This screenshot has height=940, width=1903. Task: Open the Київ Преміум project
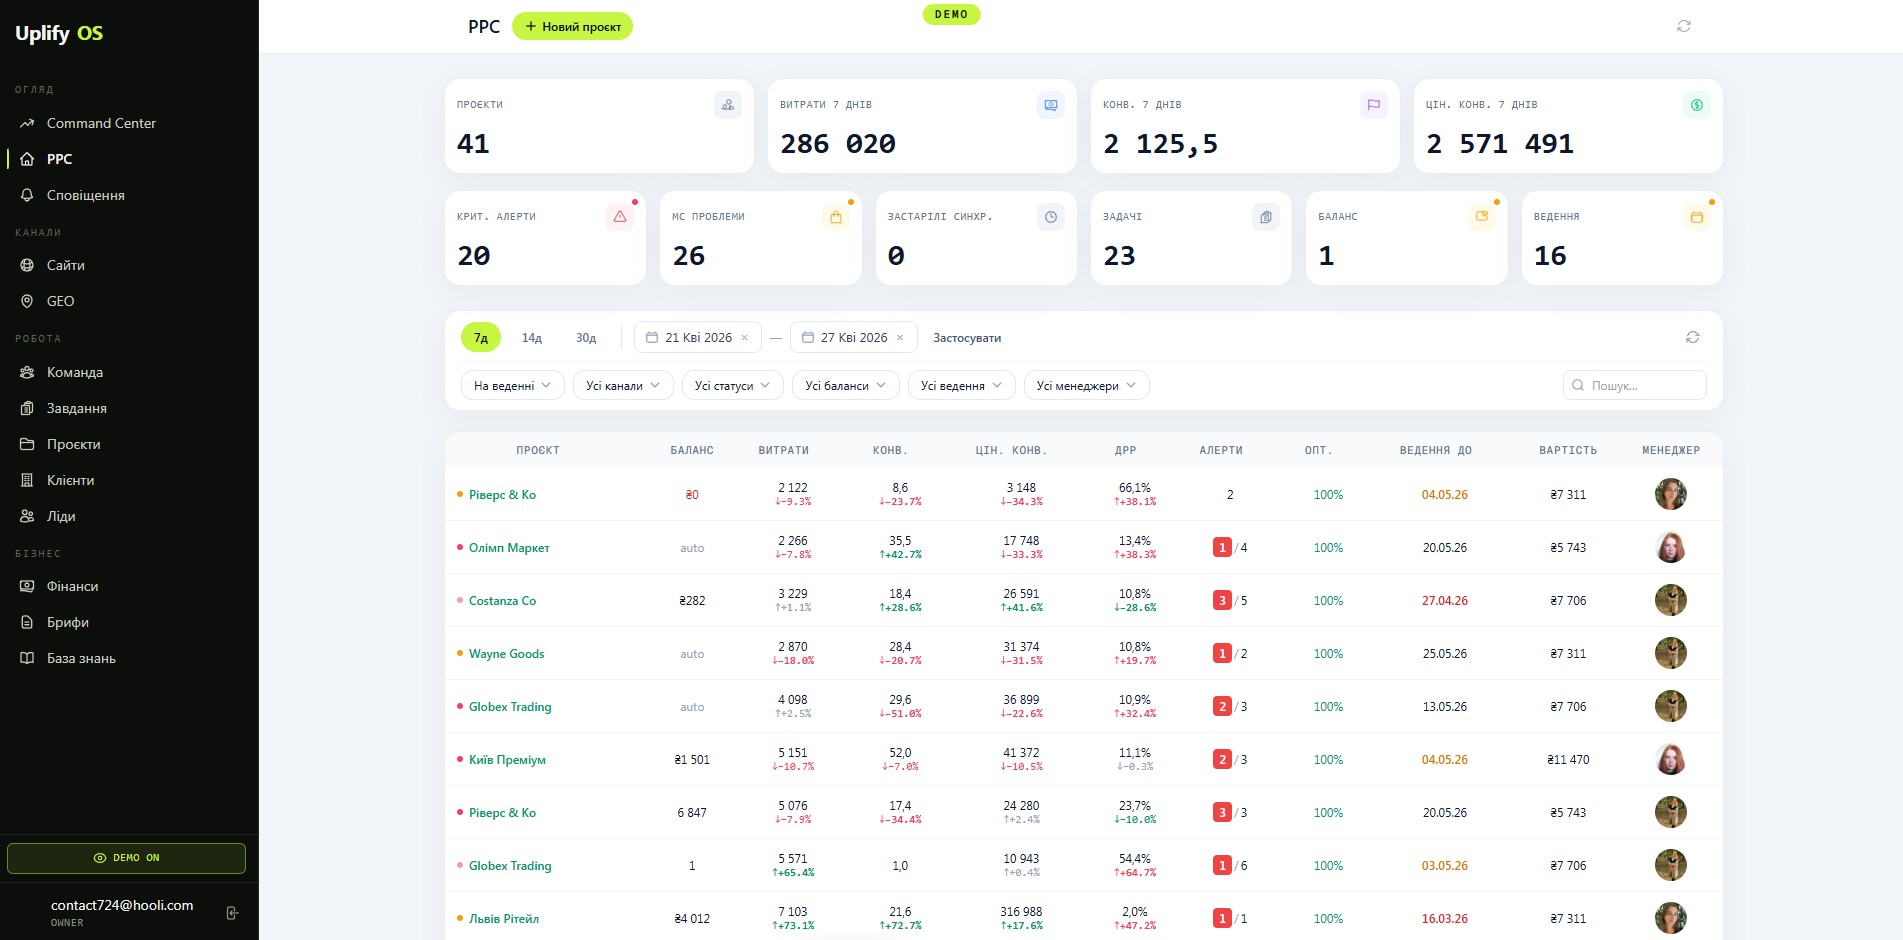point(507,760)
